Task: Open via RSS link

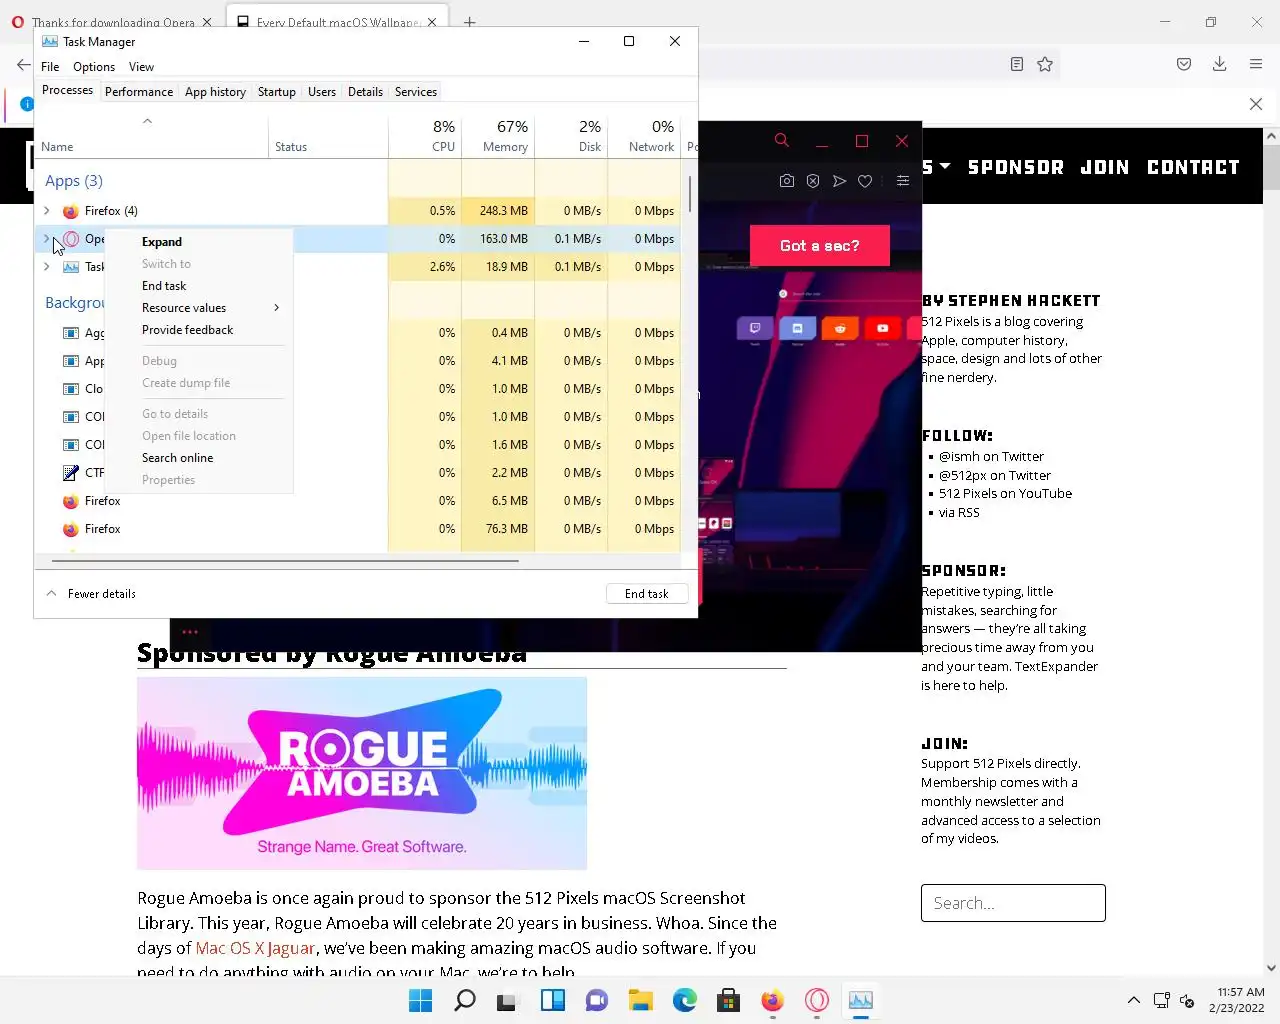Action: point(959,513)
